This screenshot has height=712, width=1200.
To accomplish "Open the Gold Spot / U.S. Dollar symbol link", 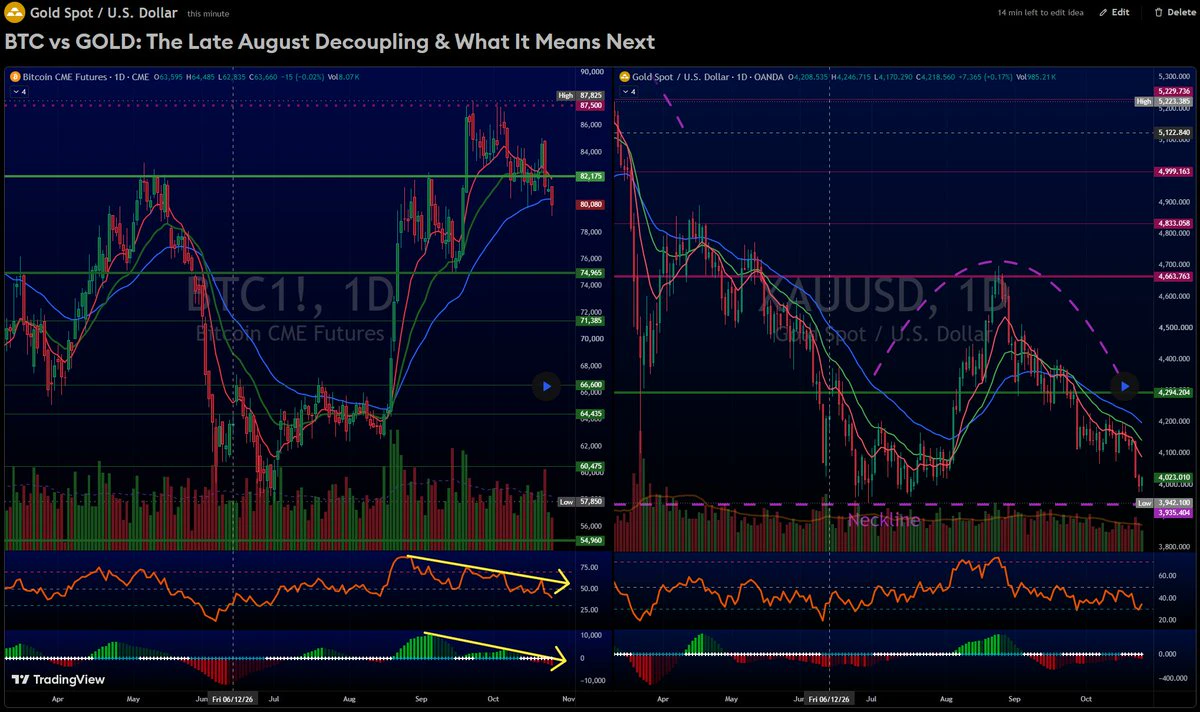I will [x=105, y=13].
